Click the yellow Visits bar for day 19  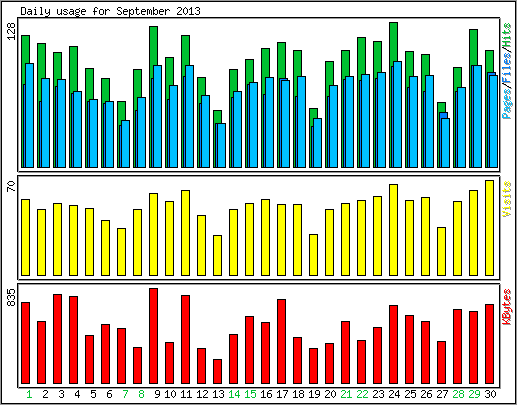(x=313, y=255)
